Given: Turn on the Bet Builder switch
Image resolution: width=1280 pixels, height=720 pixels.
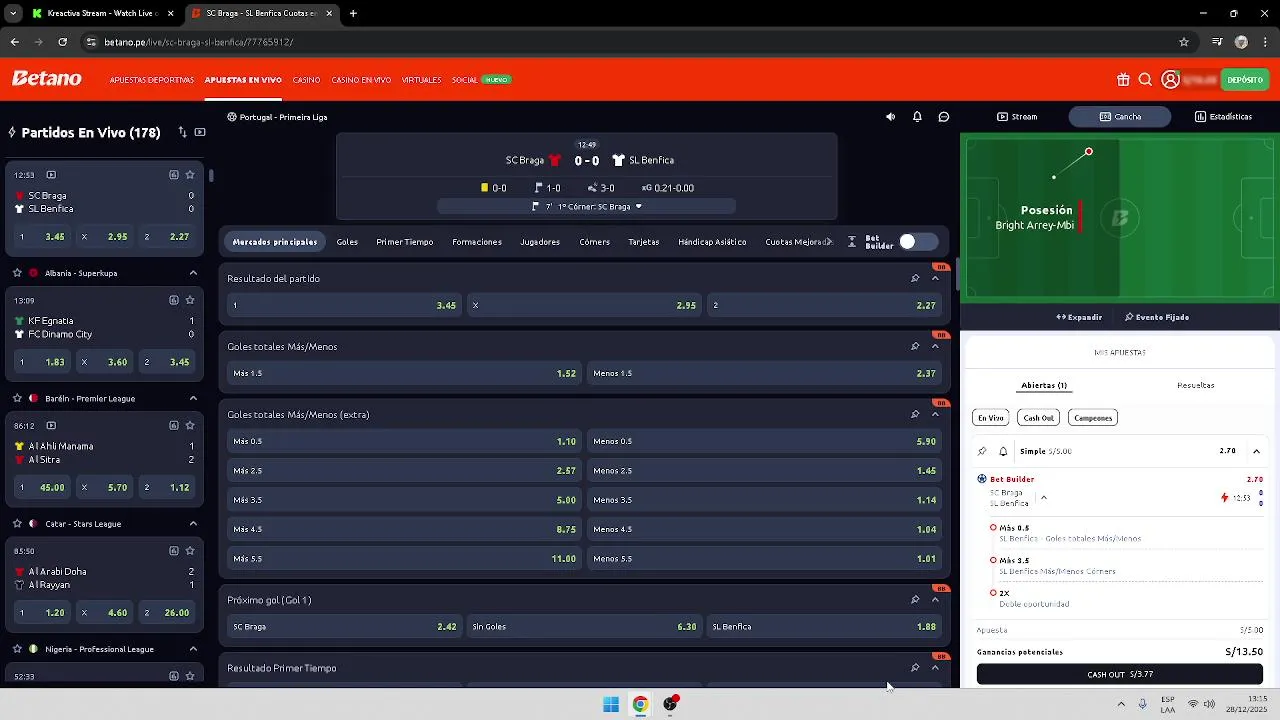Looking at the screenshot, I should tap(917, 242).
